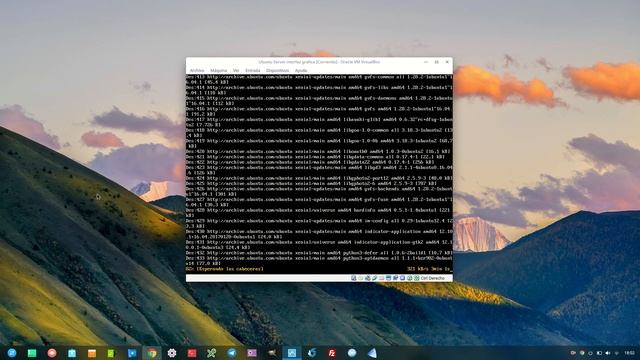Open the Ayuda menu
Screen dimensions: 640x360
point(301,71)
